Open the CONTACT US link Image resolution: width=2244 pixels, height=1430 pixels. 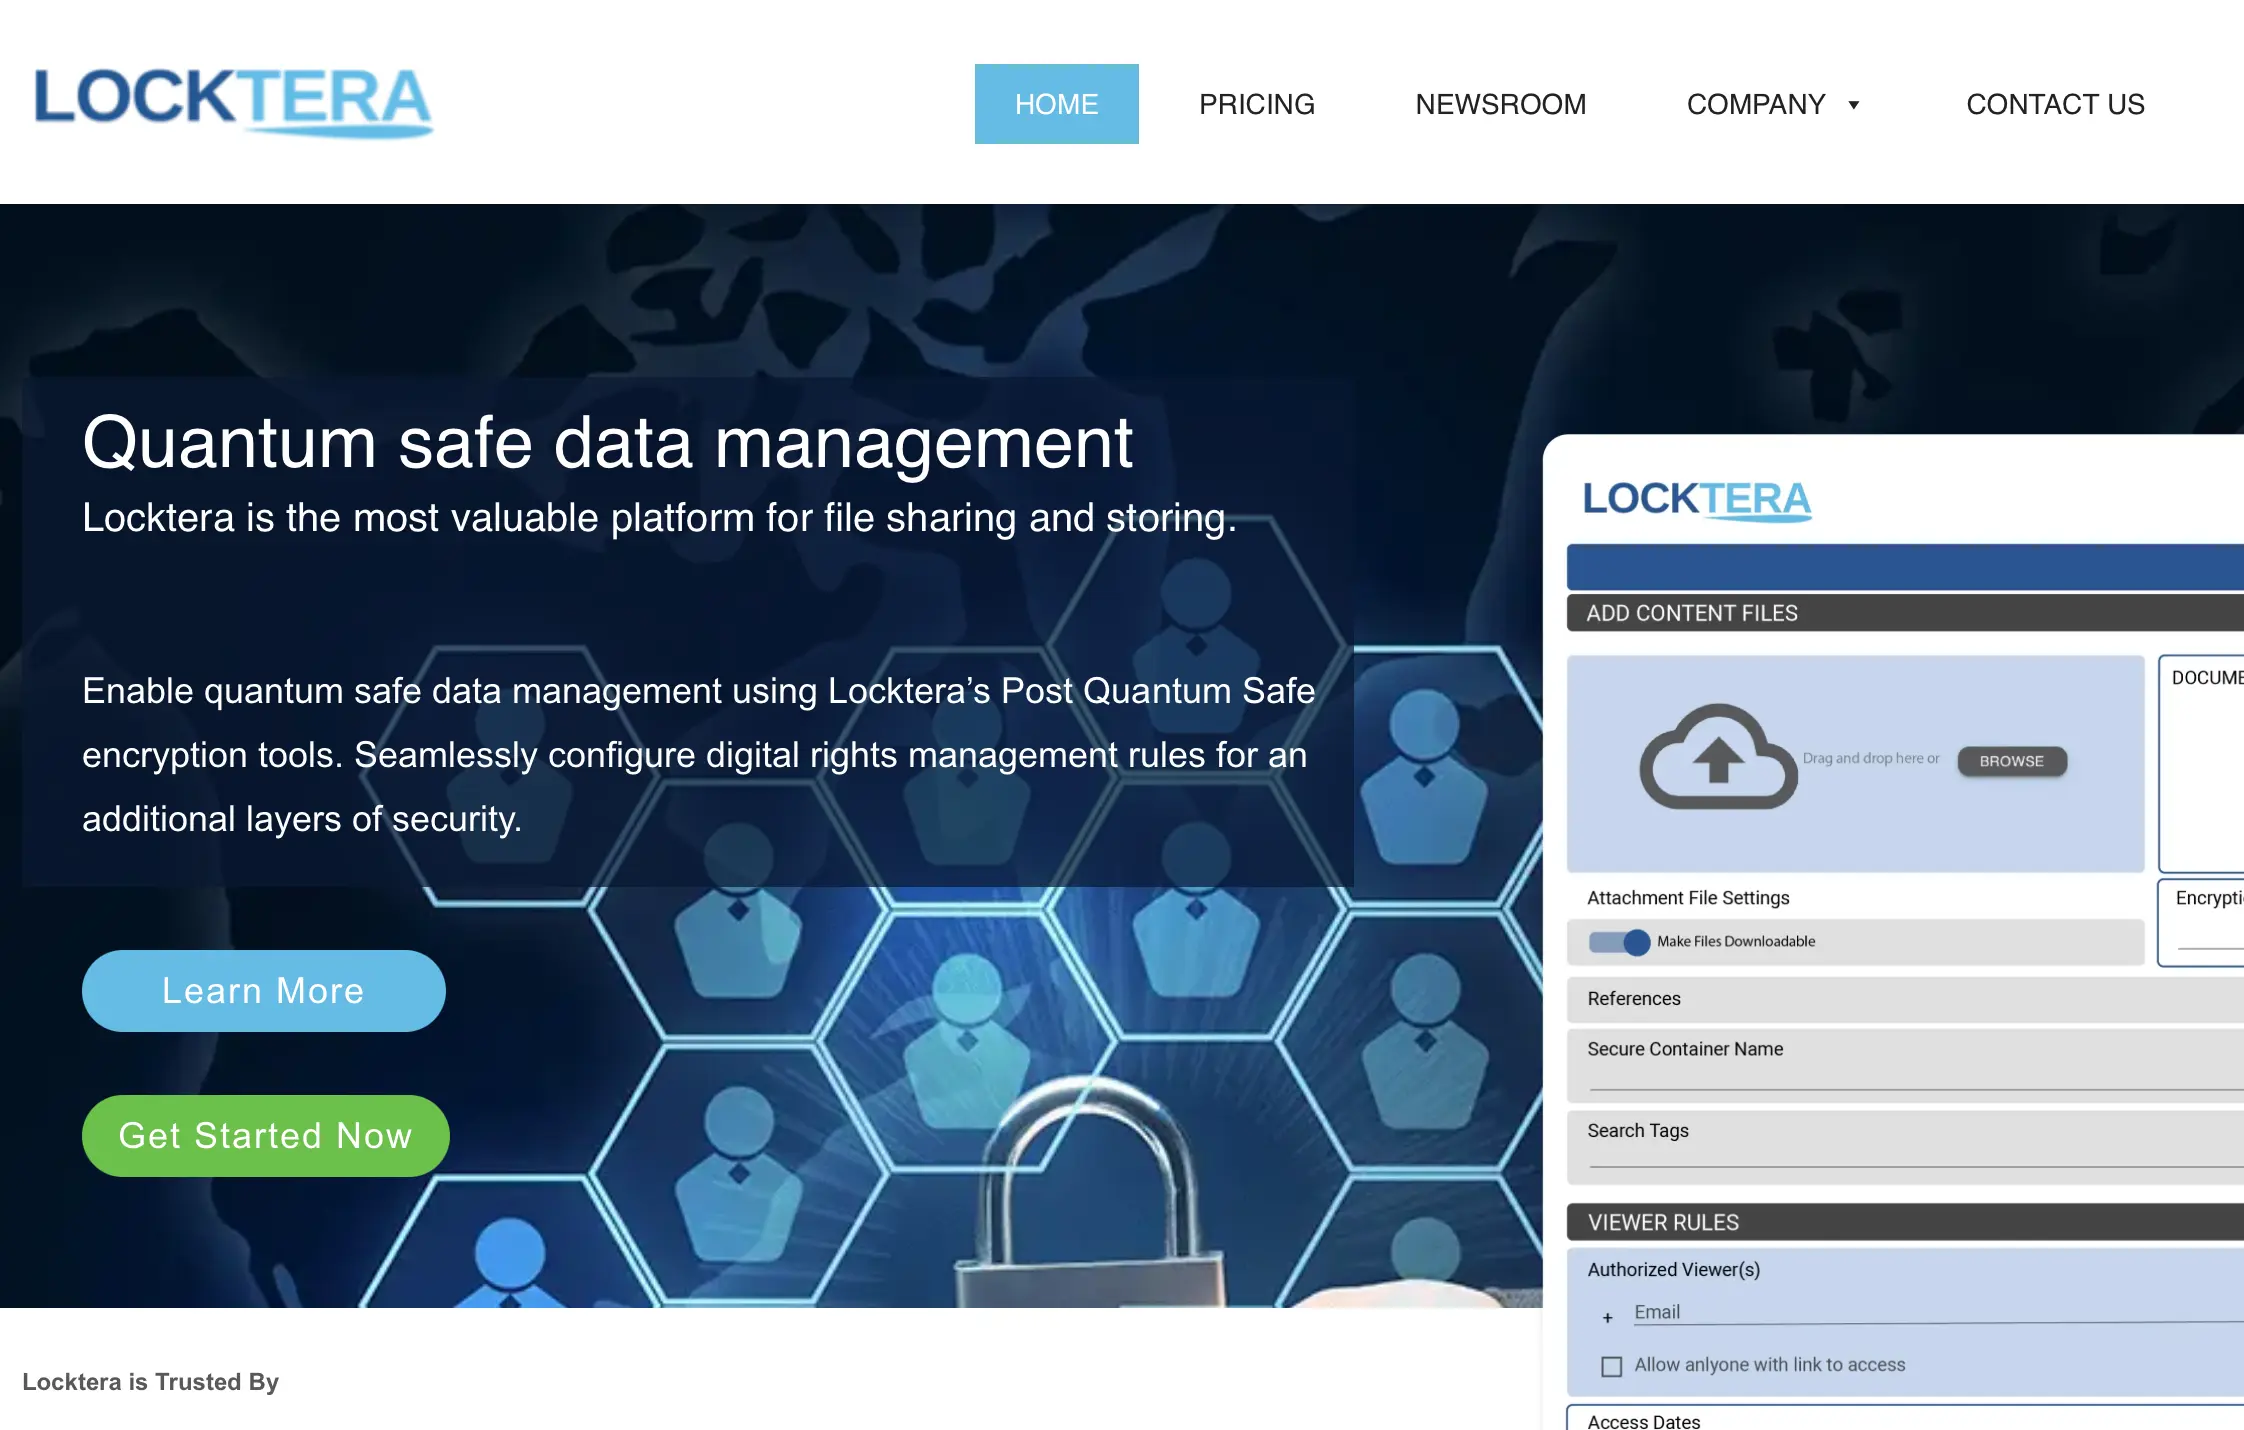click(2054, 103)
